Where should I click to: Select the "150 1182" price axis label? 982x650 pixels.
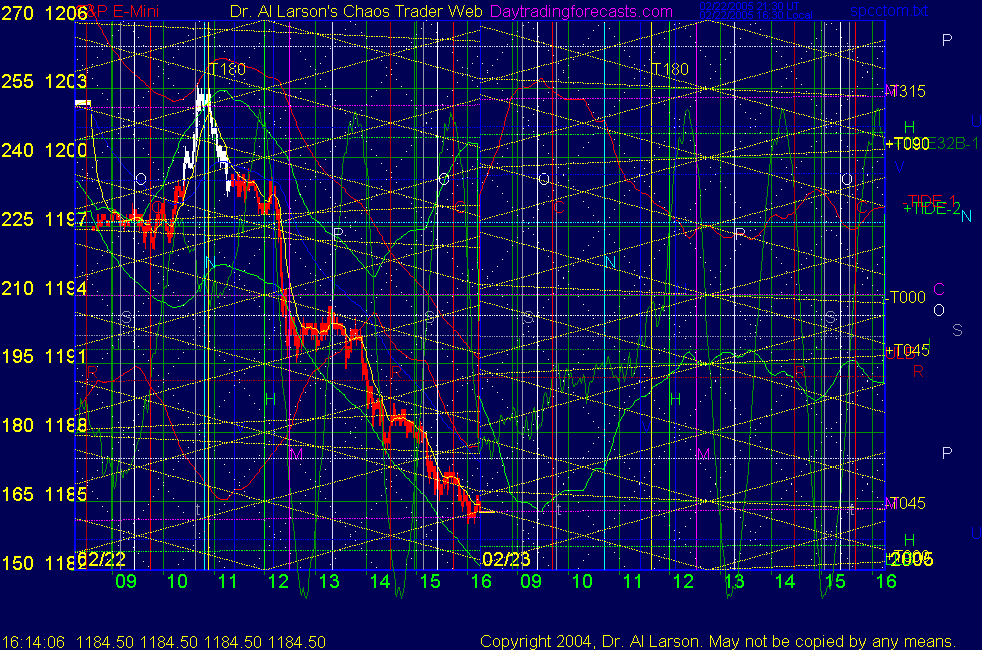tap(44, 563)
